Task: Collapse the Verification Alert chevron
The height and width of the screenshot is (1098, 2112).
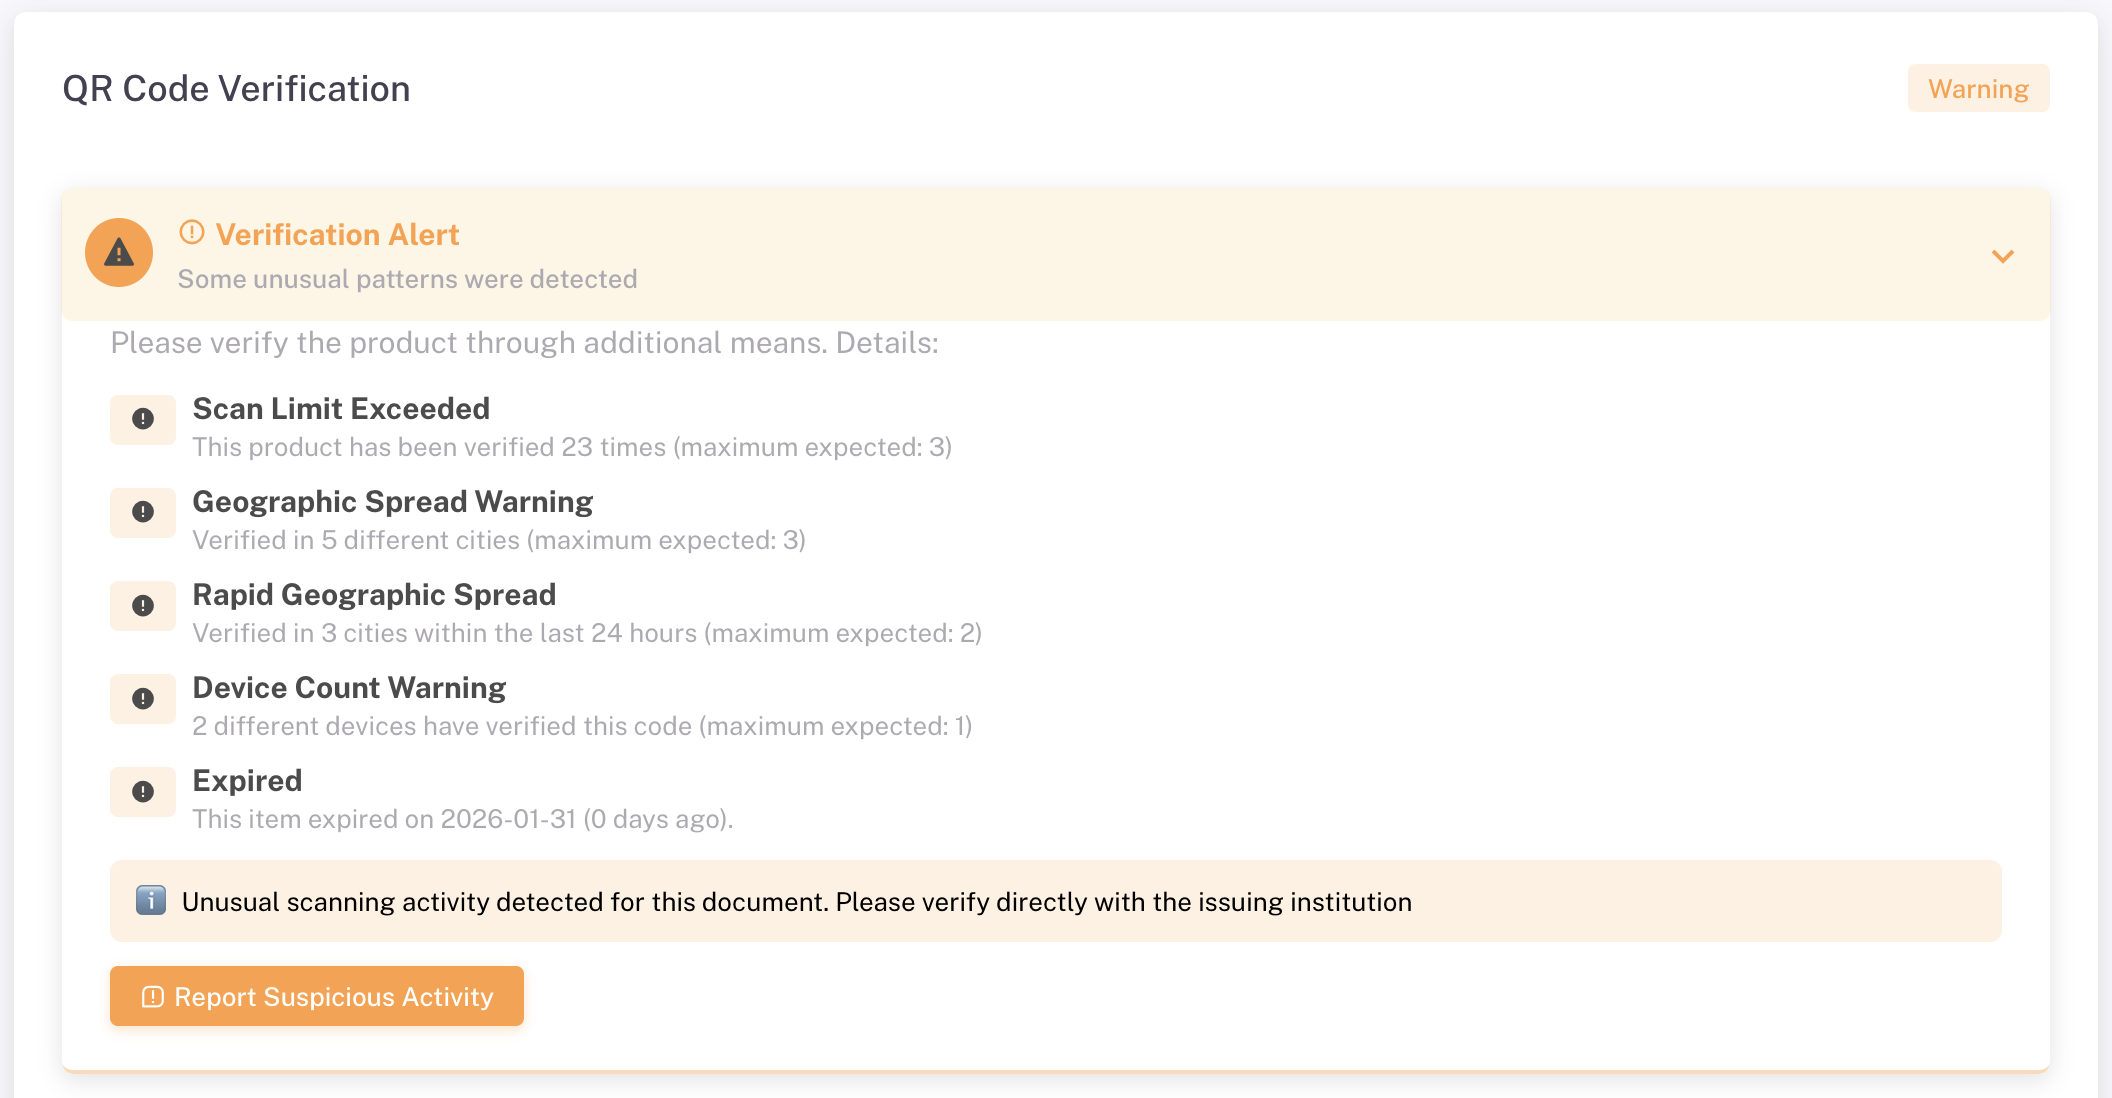Action: point(2002,256)
